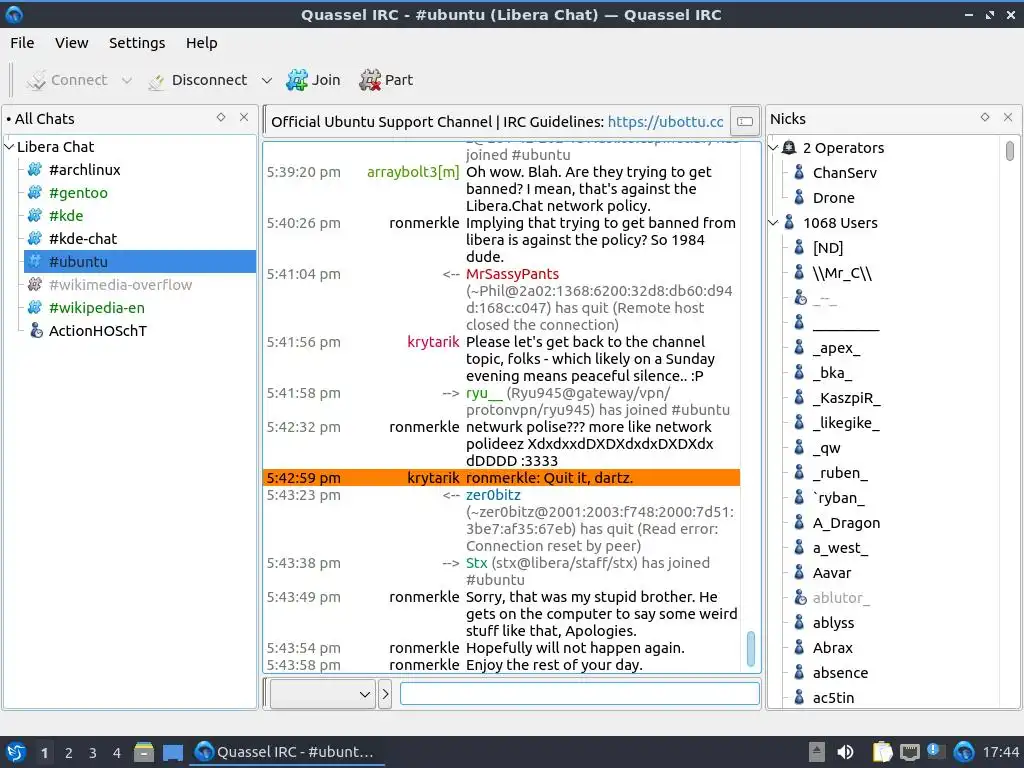Viewport: 1024px width, 768px height.
Task: Select the #wikipedia-en channel
Action: [x=97, y=308]
